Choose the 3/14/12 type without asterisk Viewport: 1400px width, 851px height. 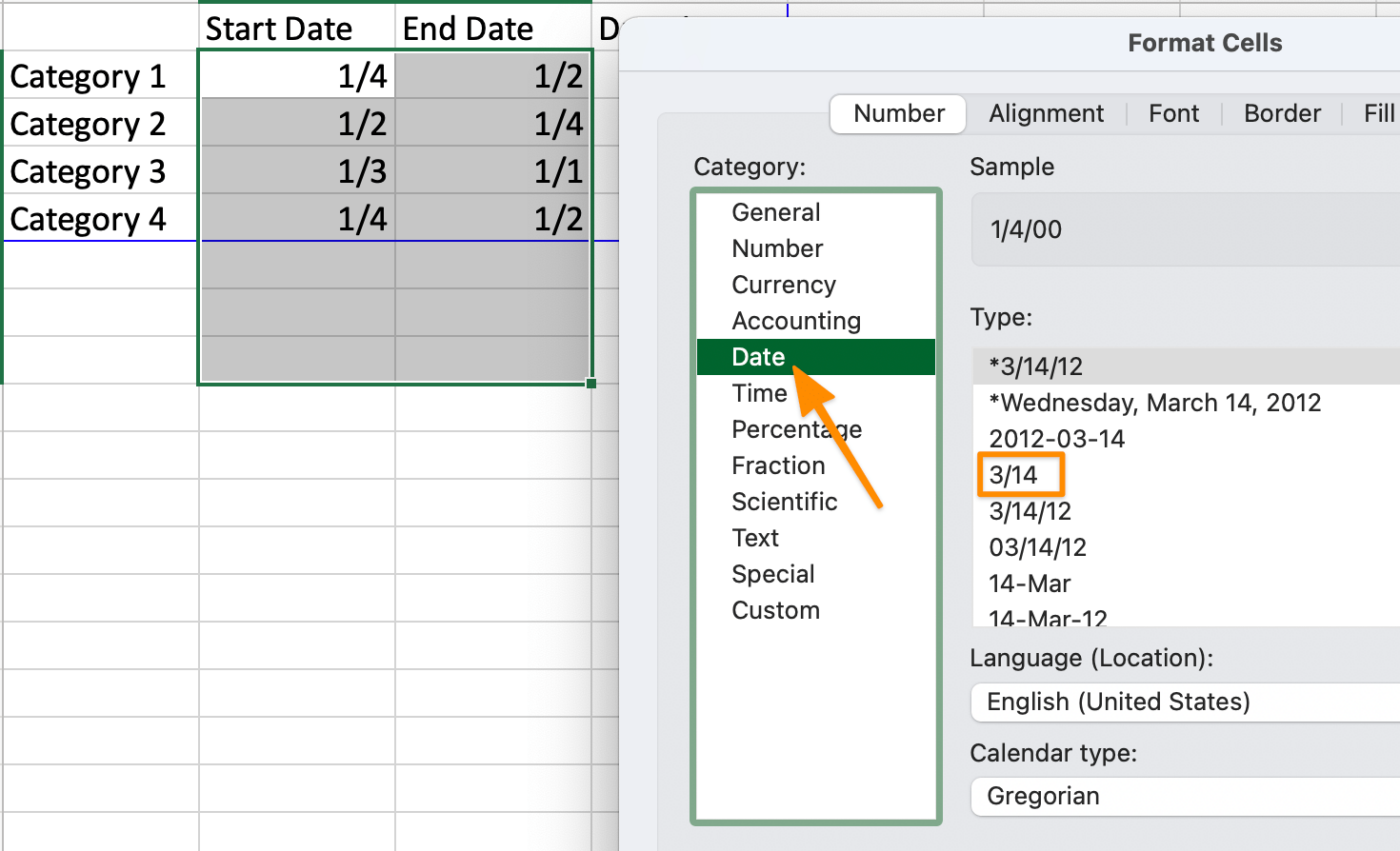[x=1186, y=511]
